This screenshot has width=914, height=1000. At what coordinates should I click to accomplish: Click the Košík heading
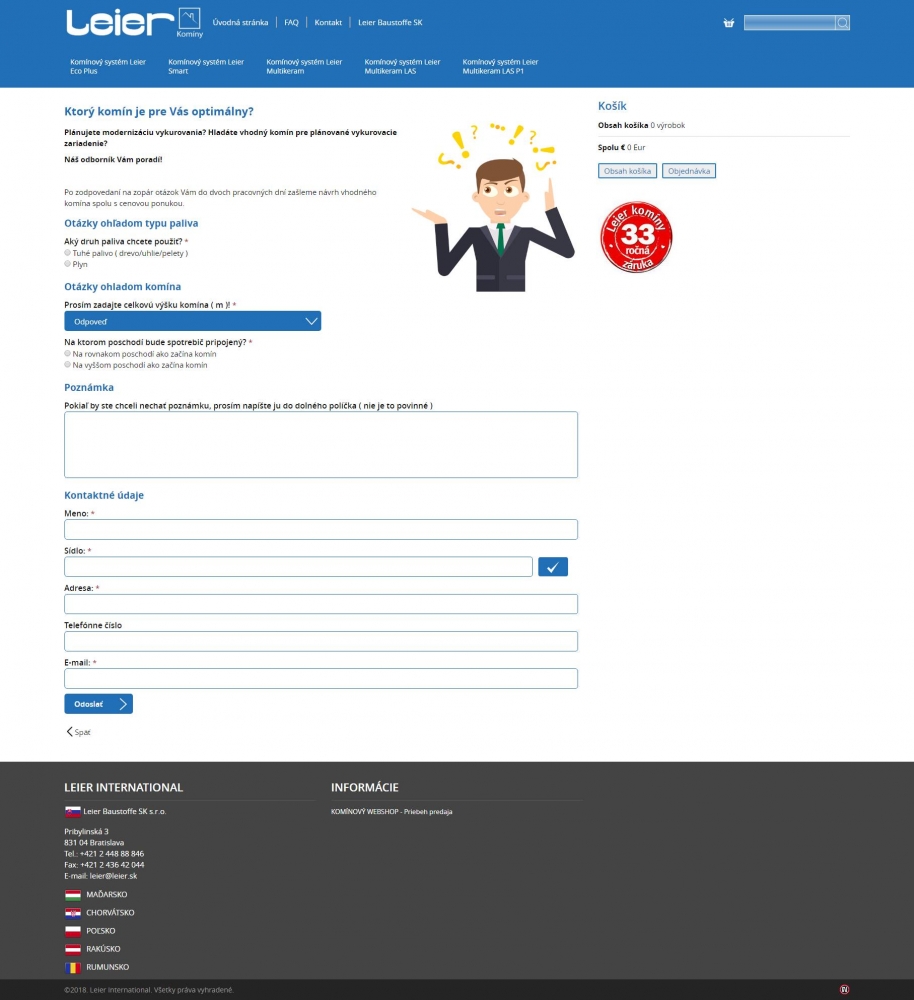click(x=612, y=106)
